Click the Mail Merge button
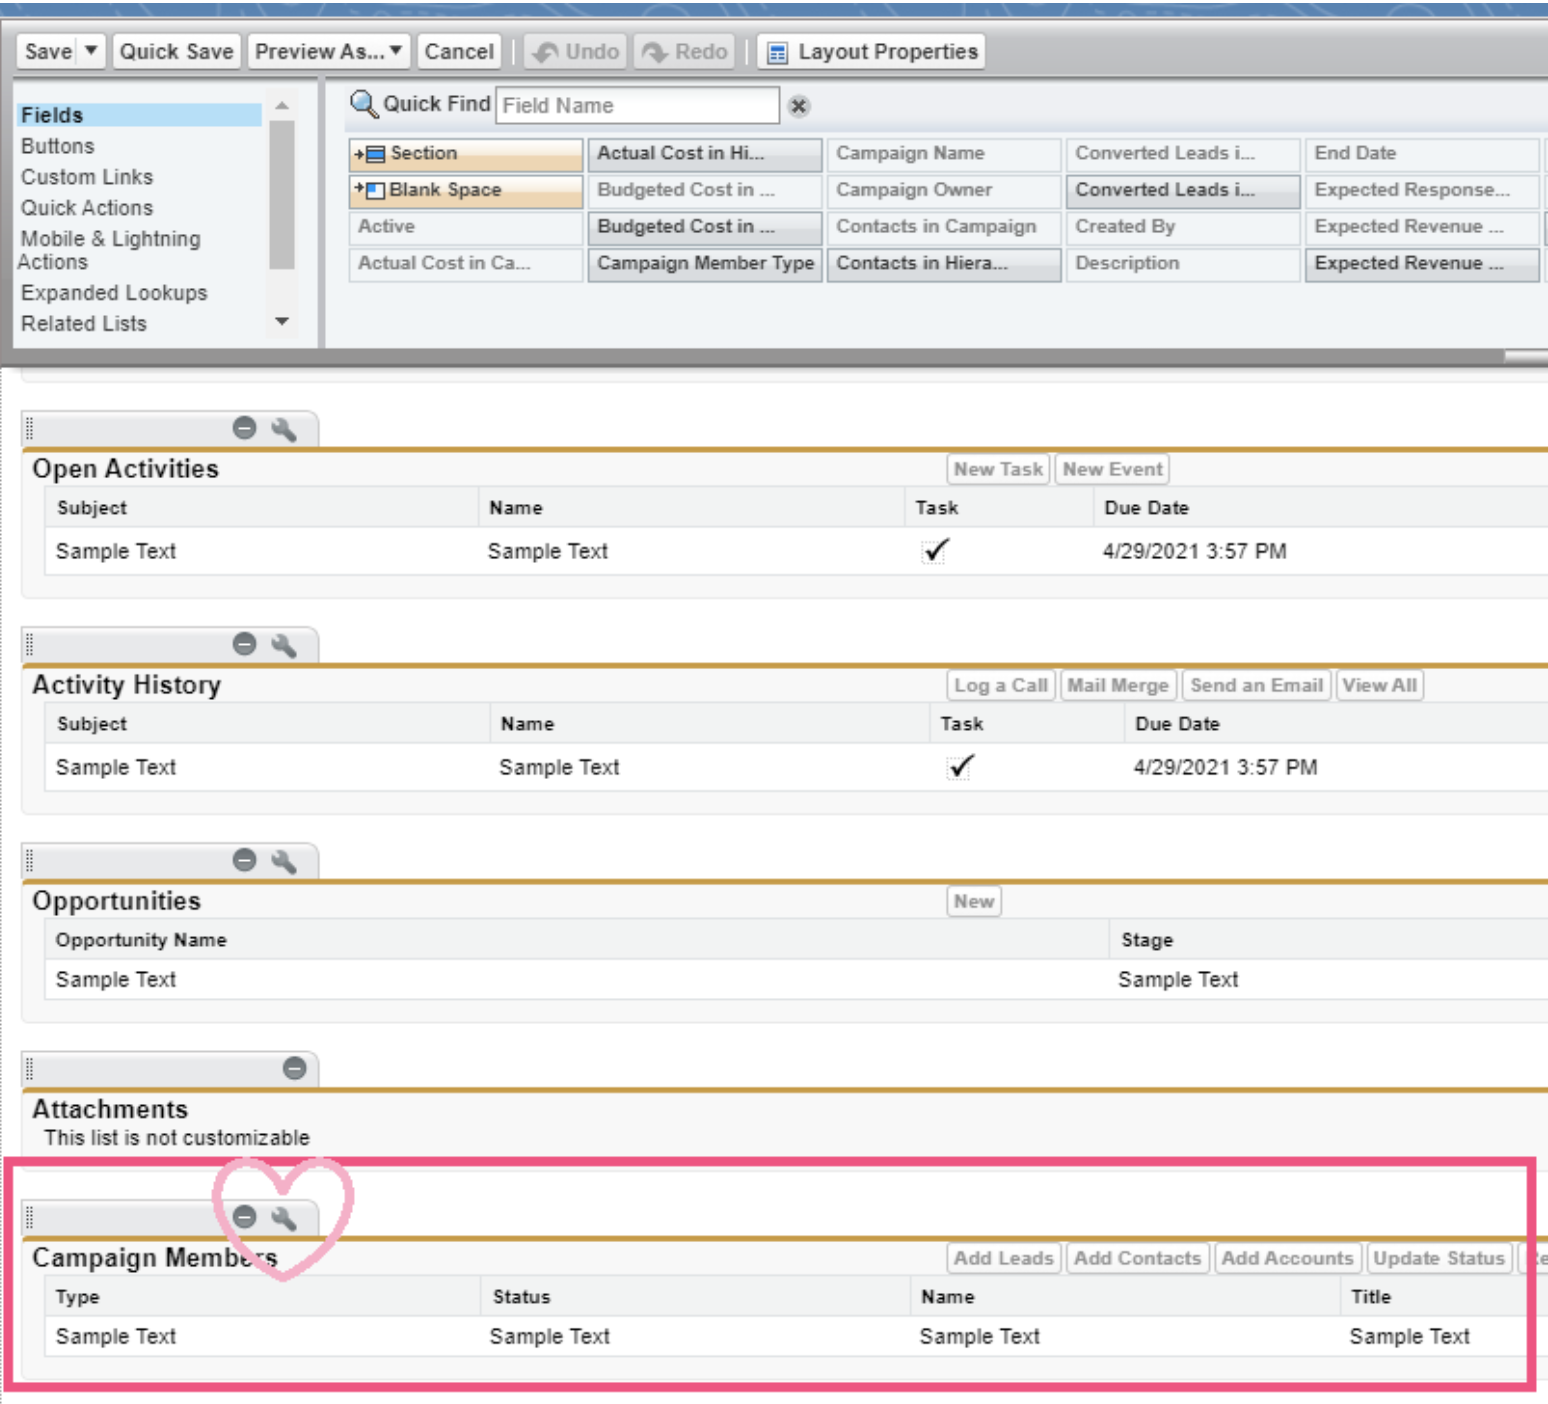Viewport: 1548px width, 1404px height. pyautogui.click(x=1118, y=685)
